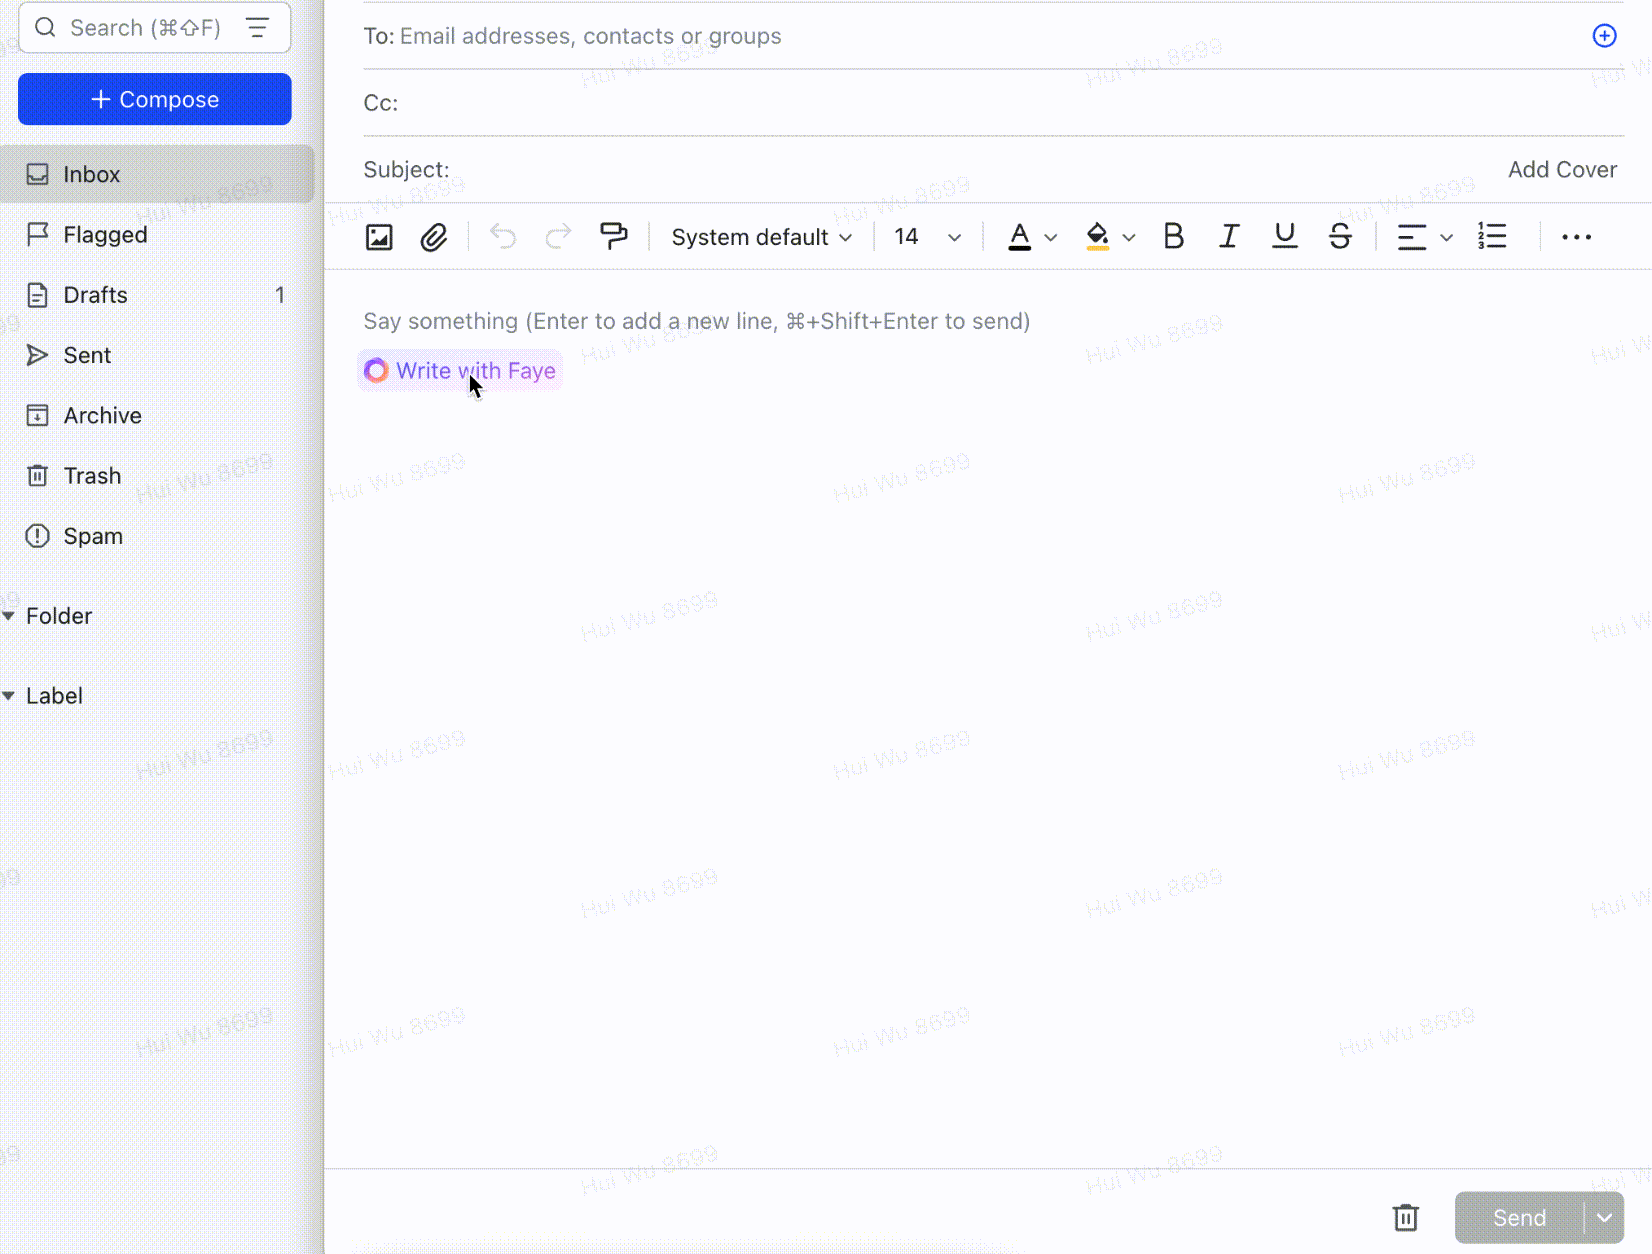Open the System default font dropdown
Image resolution: width=1652 pixels, height=1254 pixels.
[761, 237]
